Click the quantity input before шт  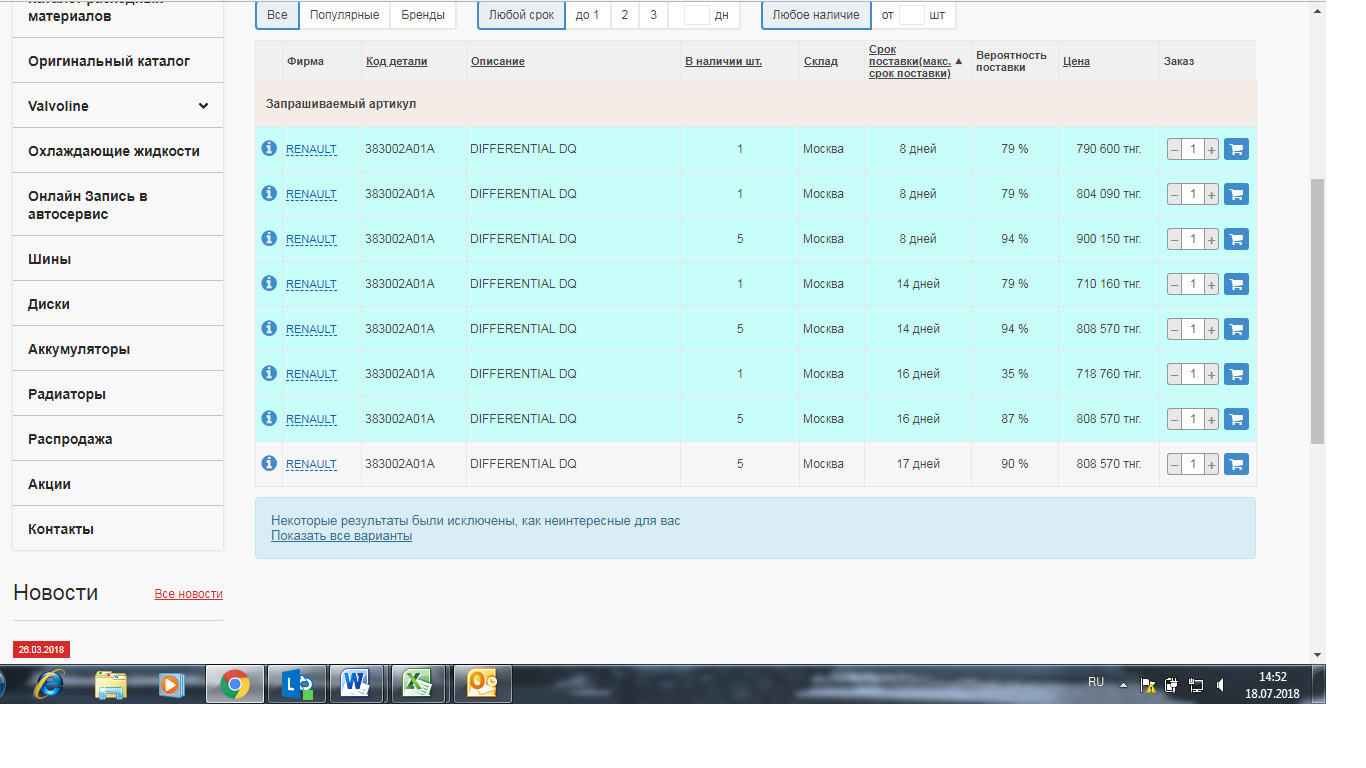click(912, 15)
